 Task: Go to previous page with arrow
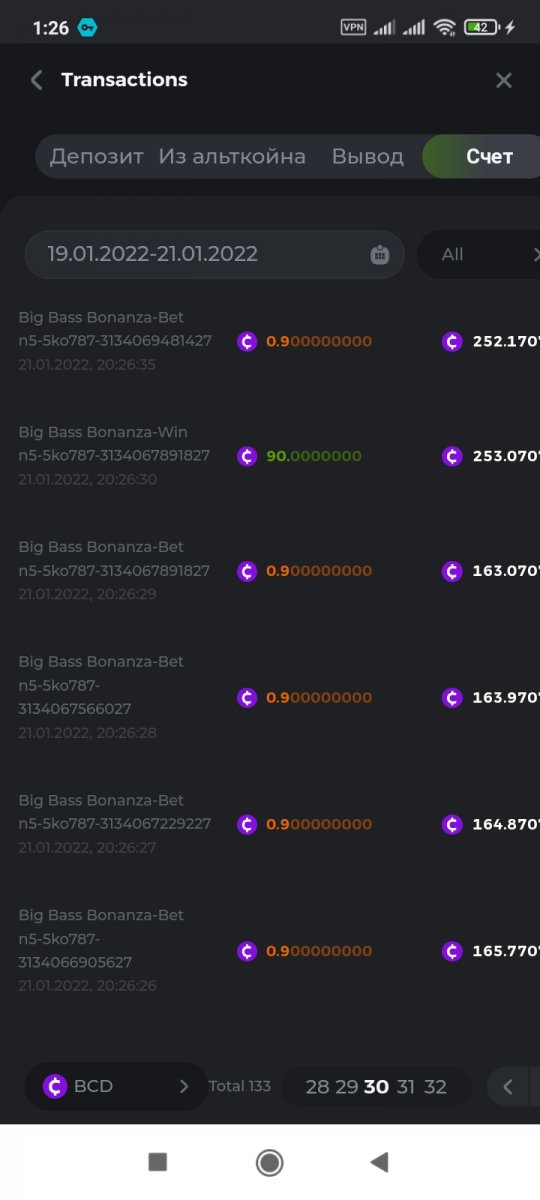pyautogui.click(x=508, y=1087)
